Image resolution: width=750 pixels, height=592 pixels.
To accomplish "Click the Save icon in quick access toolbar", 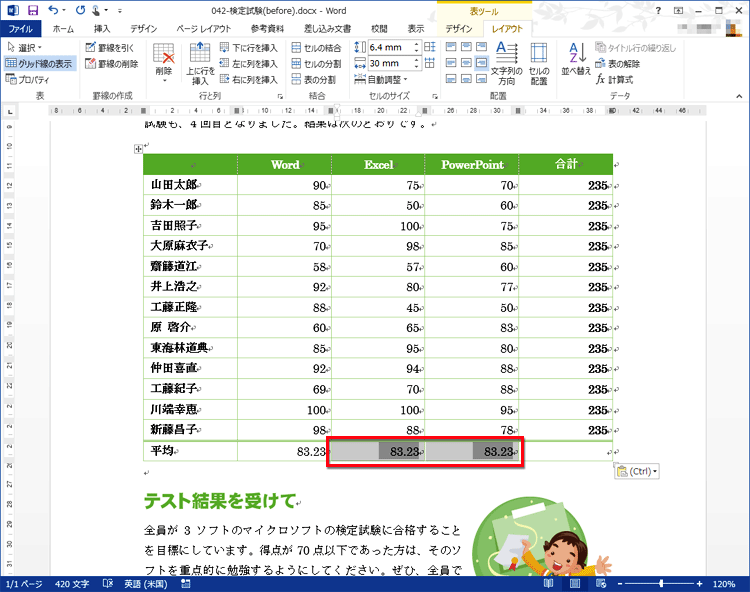I will 33,10.
